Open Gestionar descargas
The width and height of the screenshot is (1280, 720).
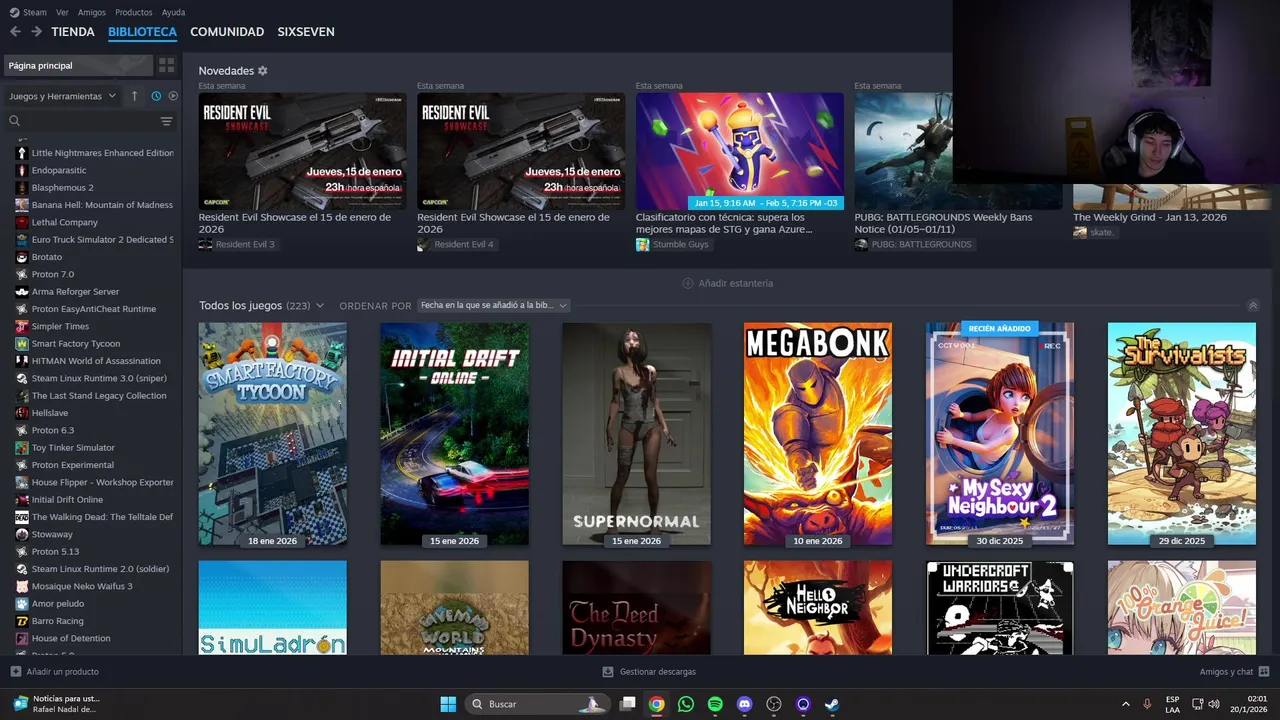point(649,672)
